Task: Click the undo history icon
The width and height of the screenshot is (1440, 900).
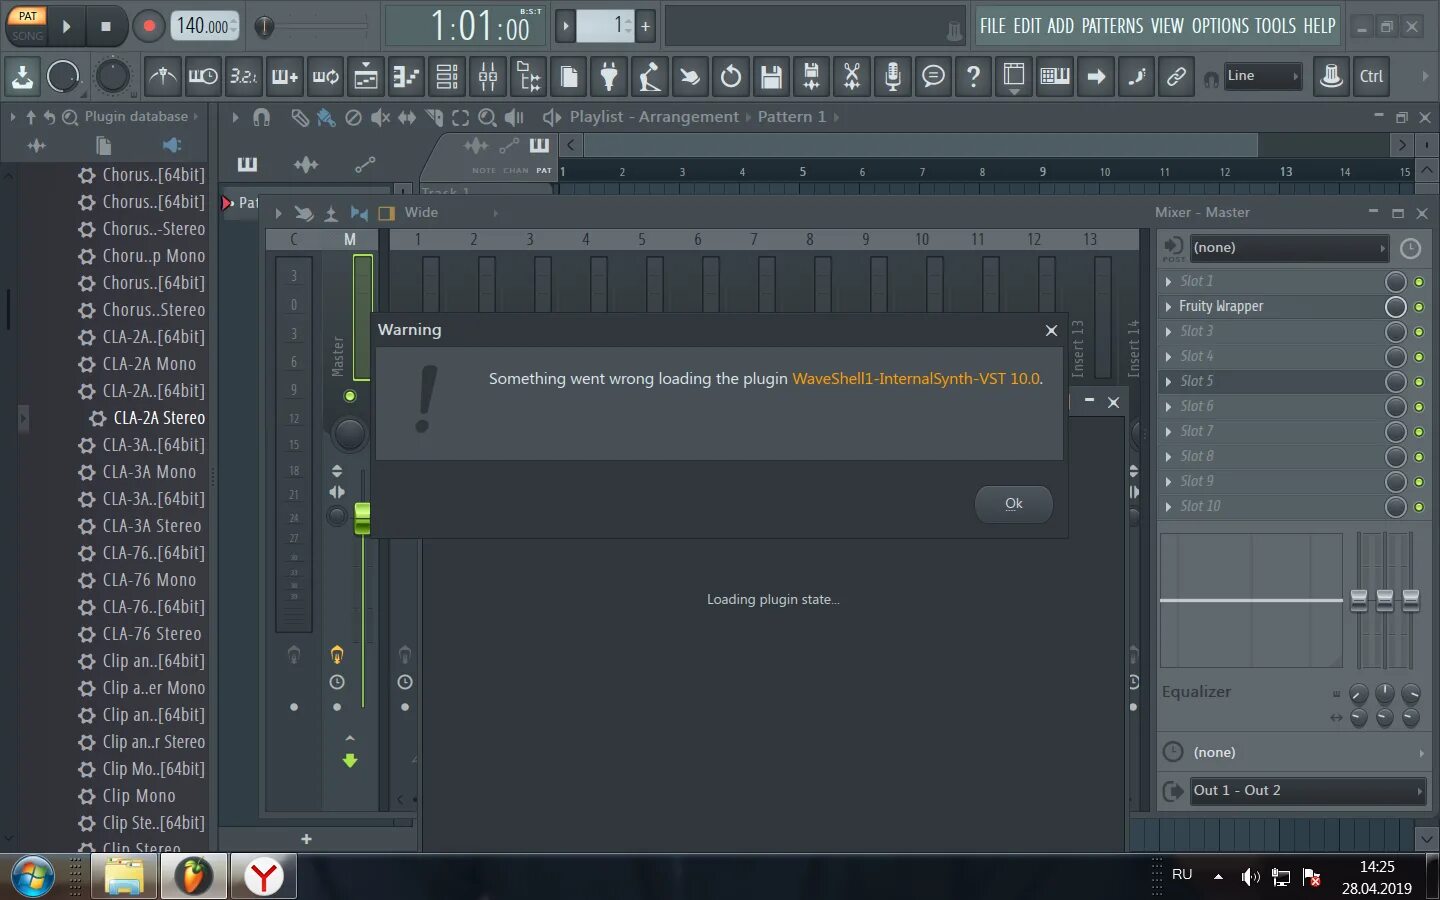Action: pyautogui.click(x=731, y=76)
